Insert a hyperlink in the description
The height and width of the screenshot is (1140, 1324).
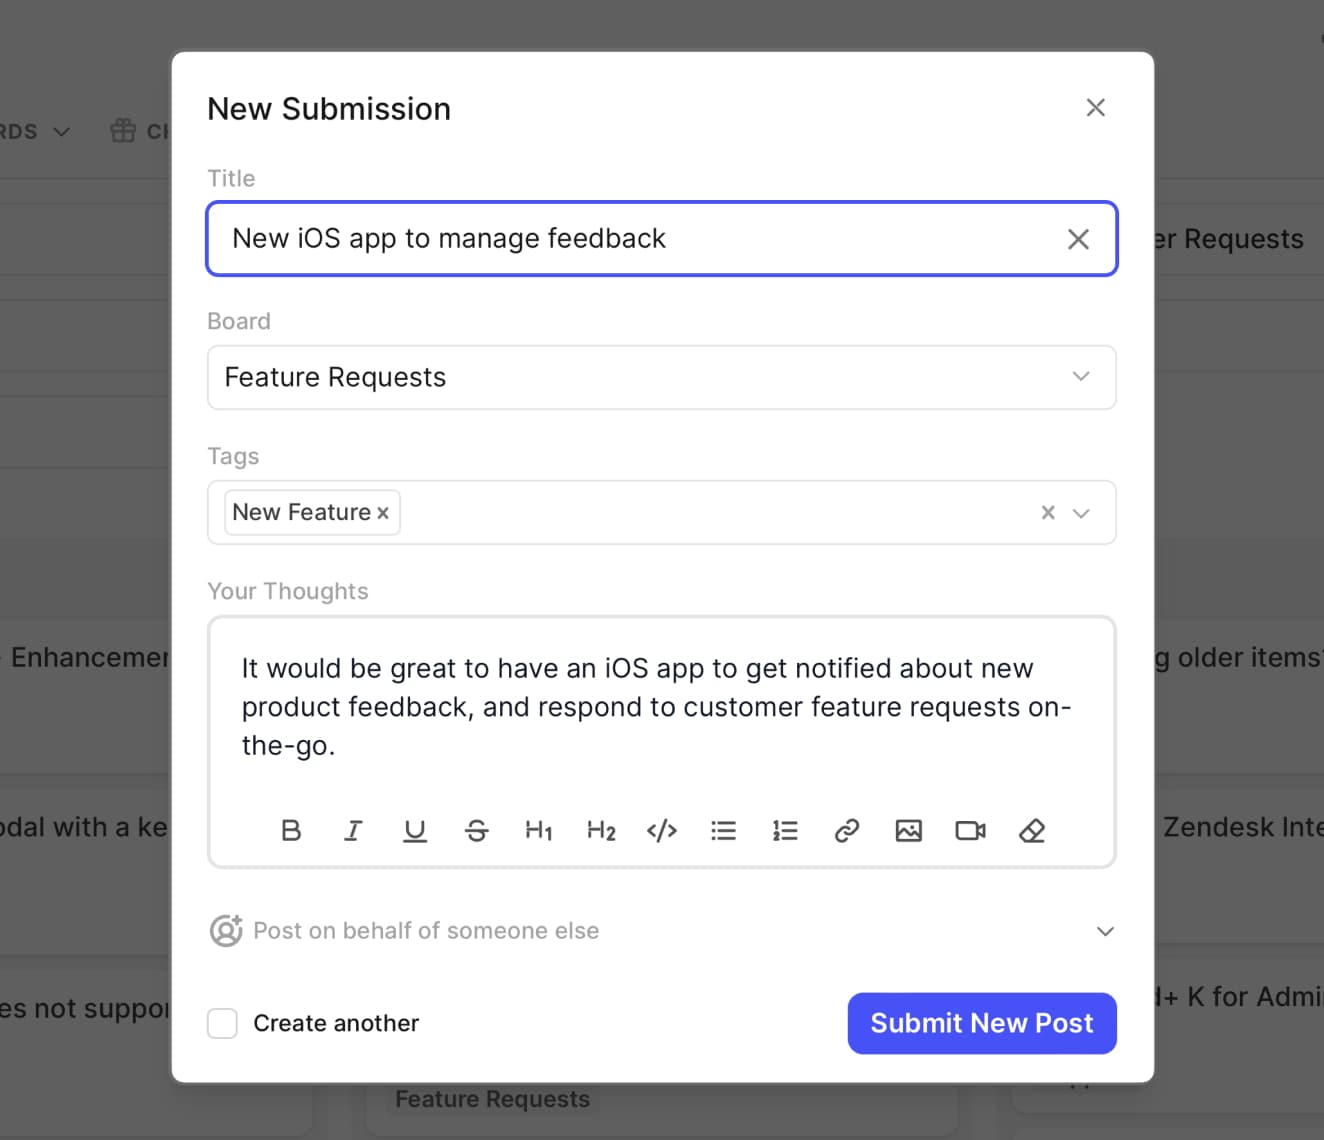coord(847,830)
